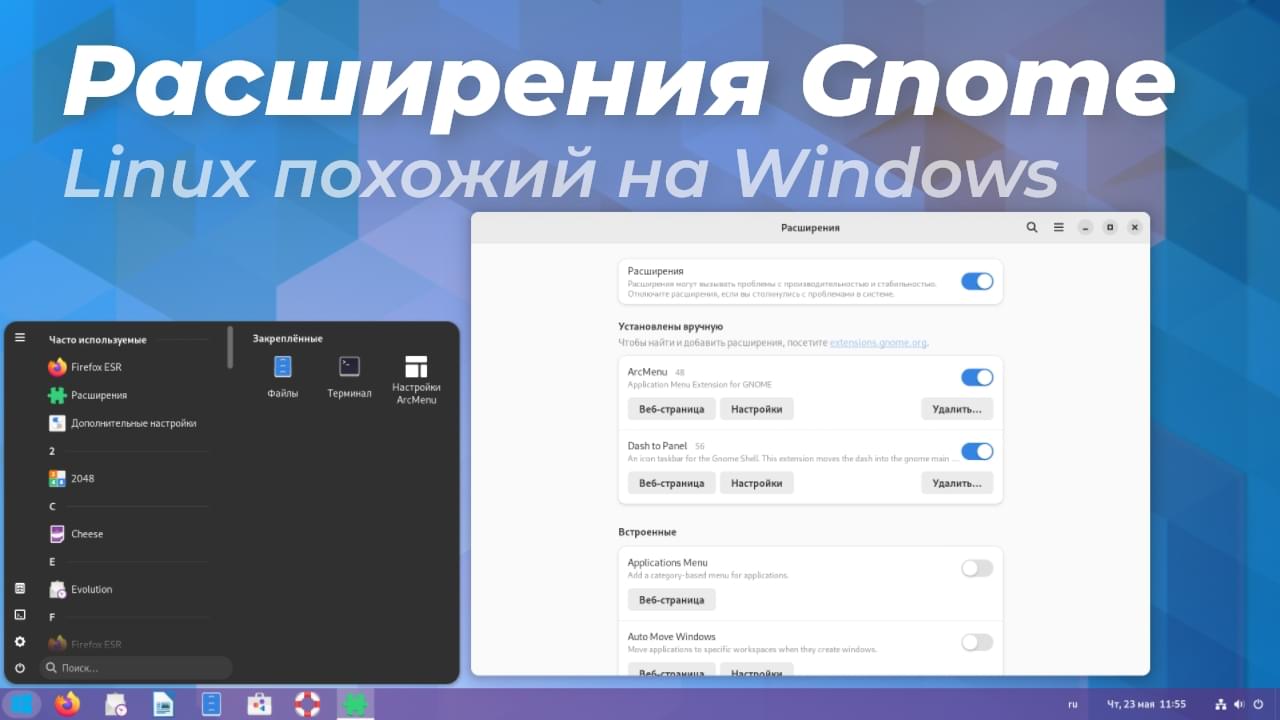Image resolution: width=1280 pixels, height=720 pixels.
Task: Follow the extensions.gnome.org link
Action: coord(878,343)
